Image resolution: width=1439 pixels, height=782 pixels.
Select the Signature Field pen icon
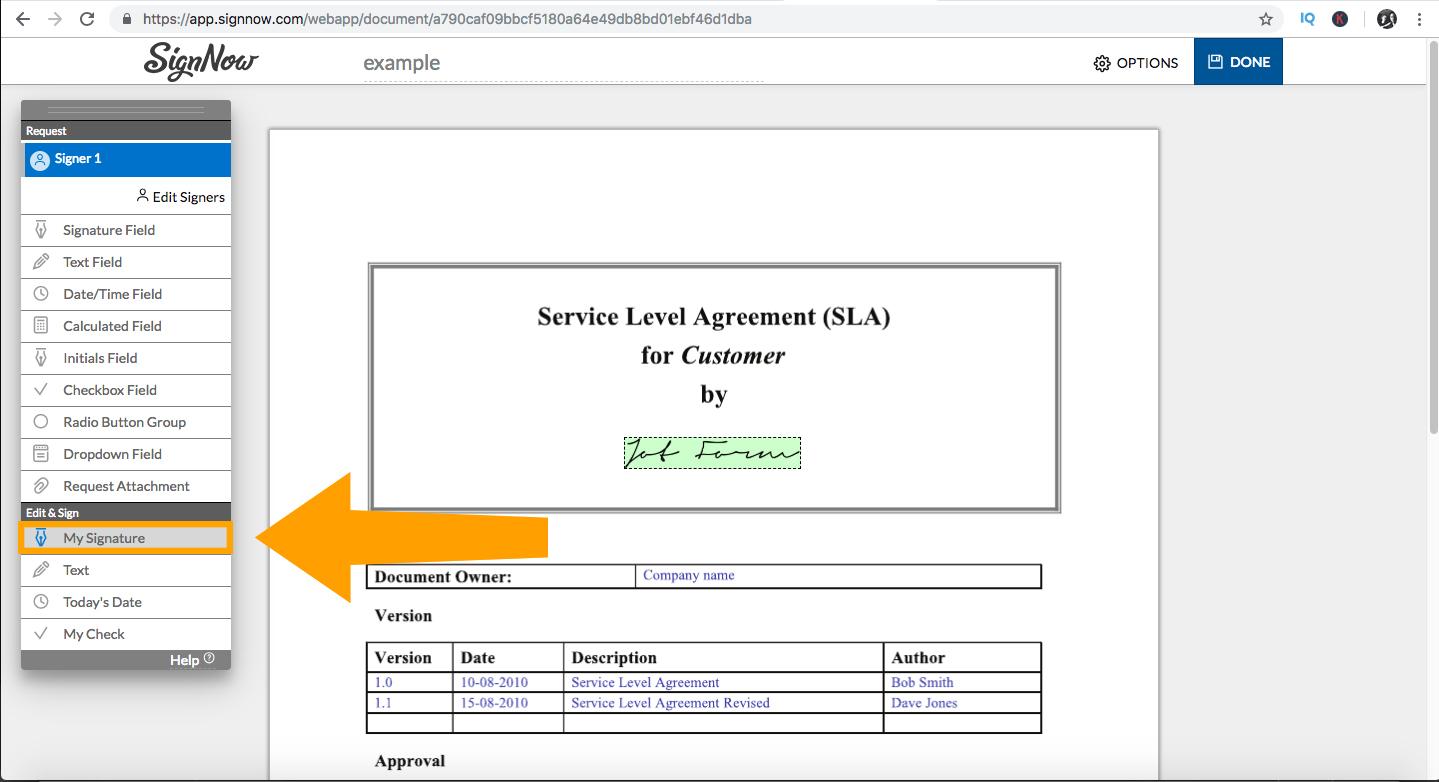click(41, 230)
